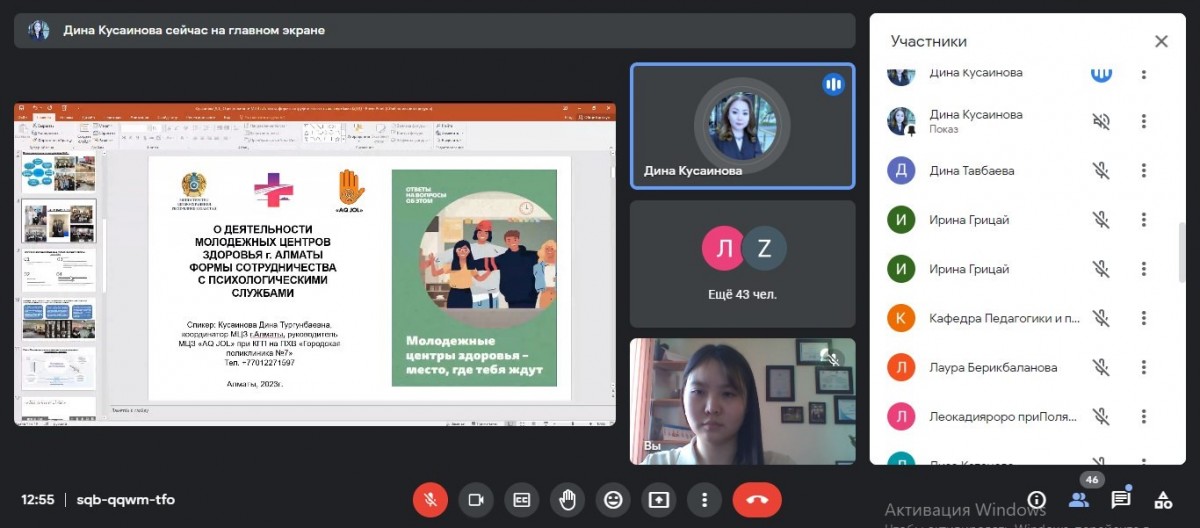The image size is (1200, 528).
Task: Raise your hand in the meeting
Action: pyautogui.click(x=567, y=500)
